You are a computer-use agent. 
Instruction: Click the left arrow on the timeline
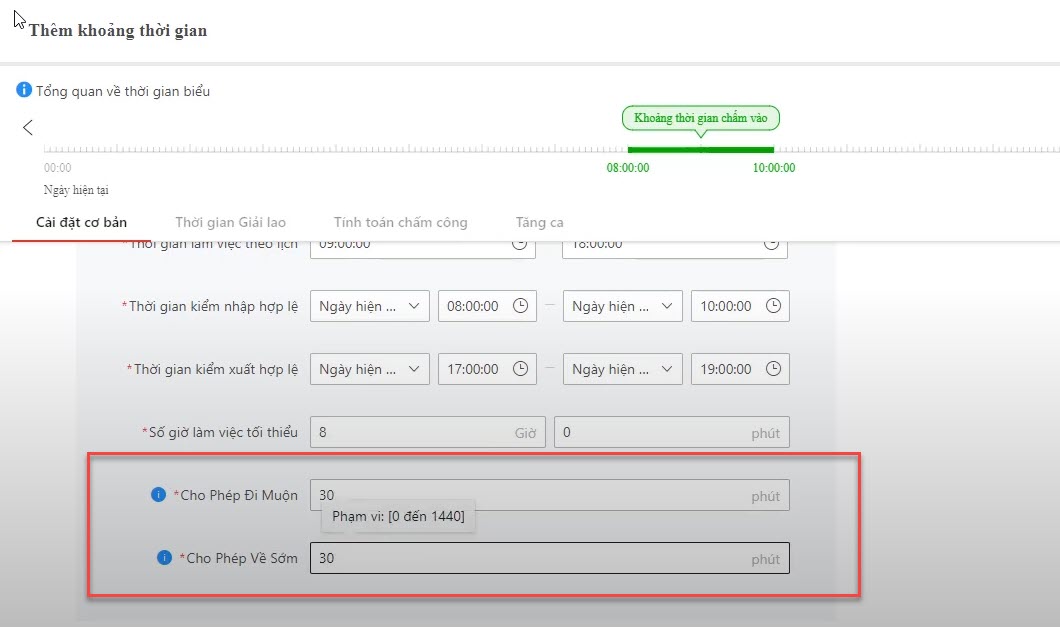tap(28, 127)
